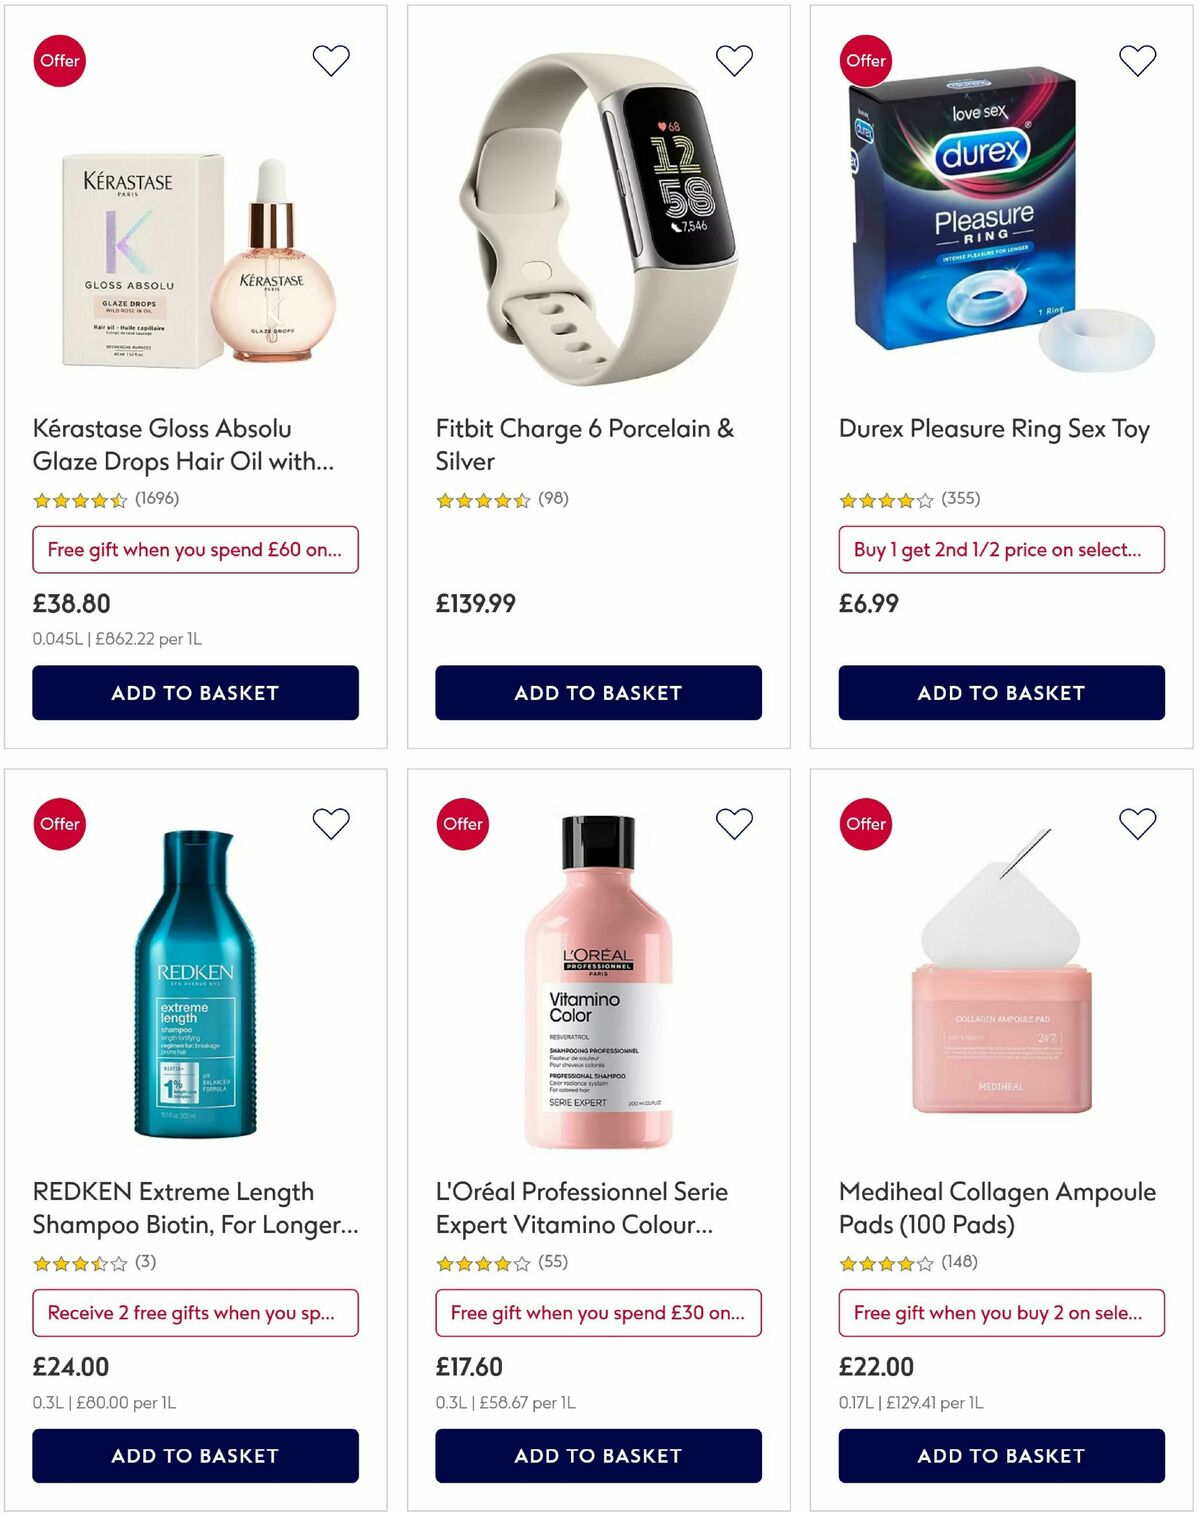Add the Durex Pleasure Ring to basket
This screenshot has width=1200, height=1514.
pyautogui.click(x=1000, y=692)
